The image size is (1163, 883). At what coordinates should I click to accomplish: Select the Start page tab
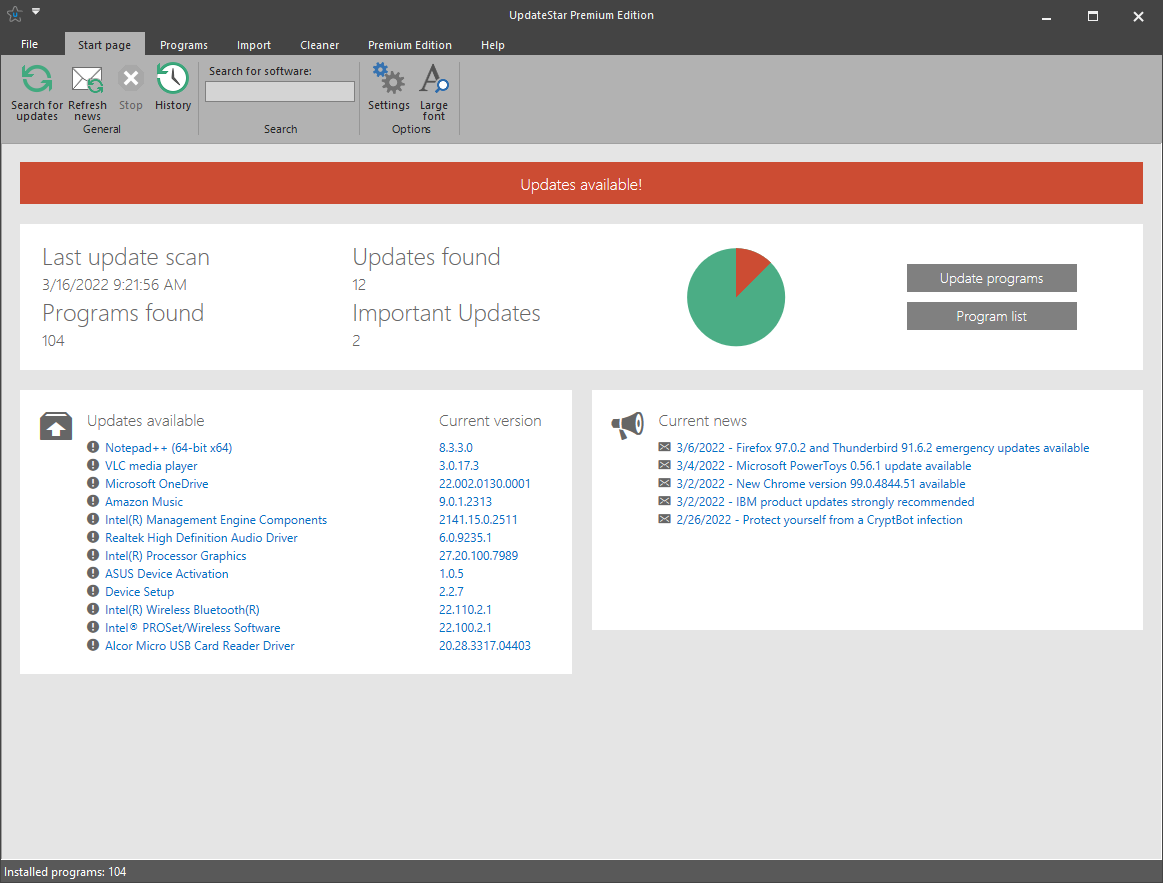tap(105, 45)
